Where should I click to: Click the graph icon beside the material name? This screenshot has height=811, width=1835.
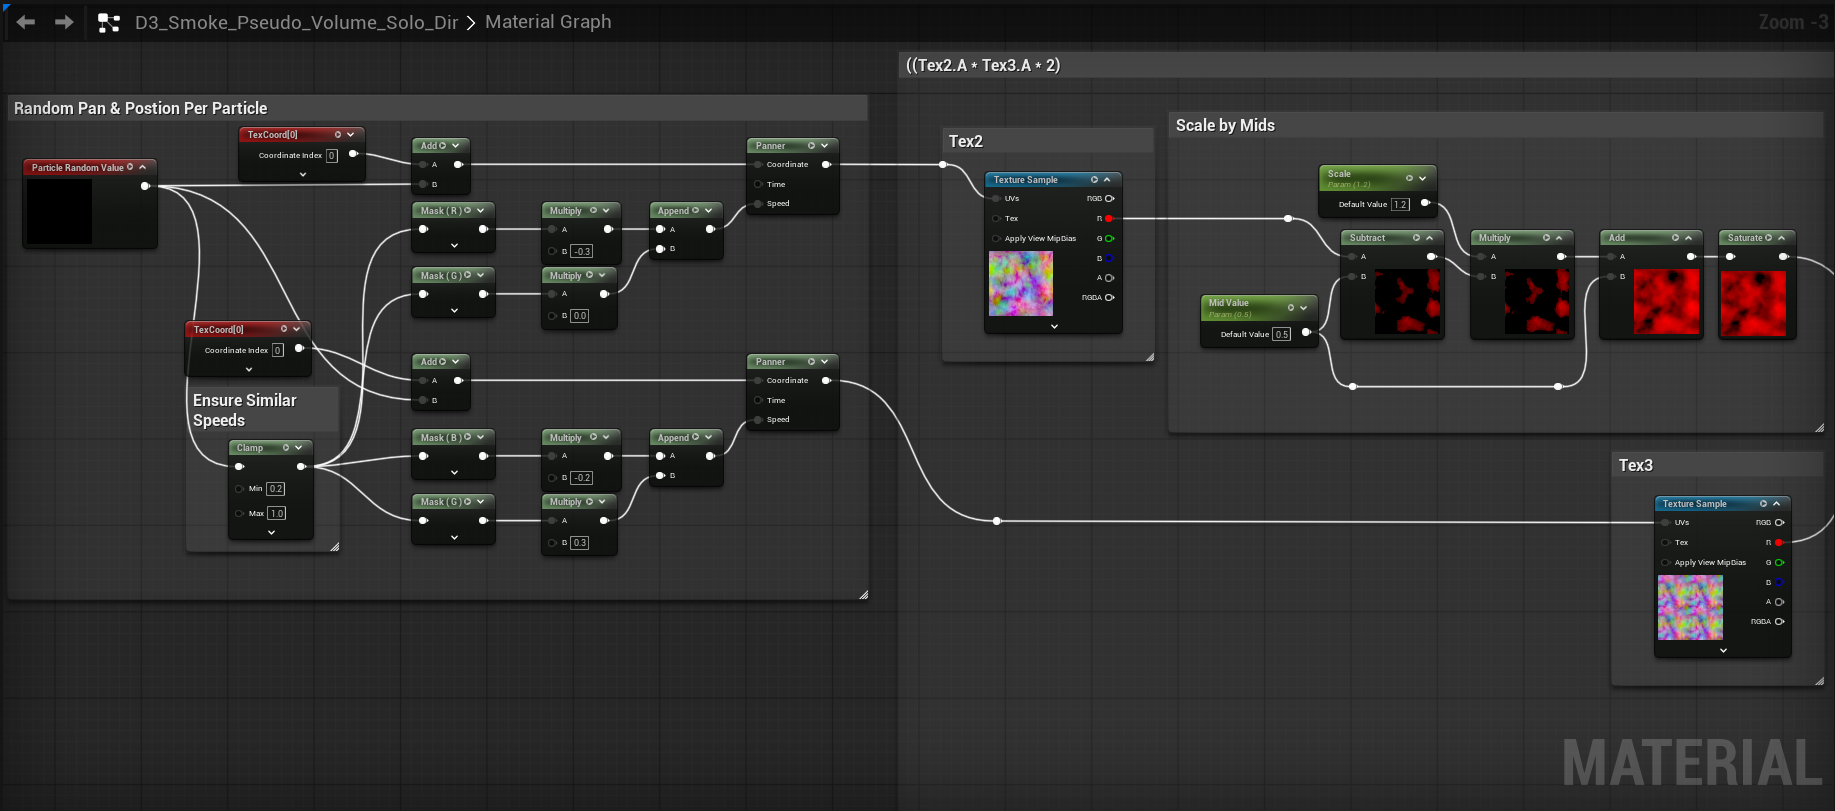[x=109, y=23]
